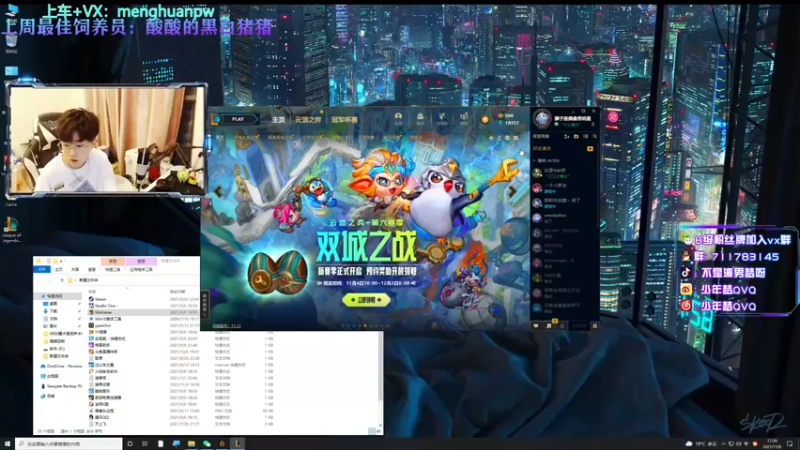Screen dimensions: 800x450
Task: Select the Recycle Bin desktop icon
Action: 11,43
